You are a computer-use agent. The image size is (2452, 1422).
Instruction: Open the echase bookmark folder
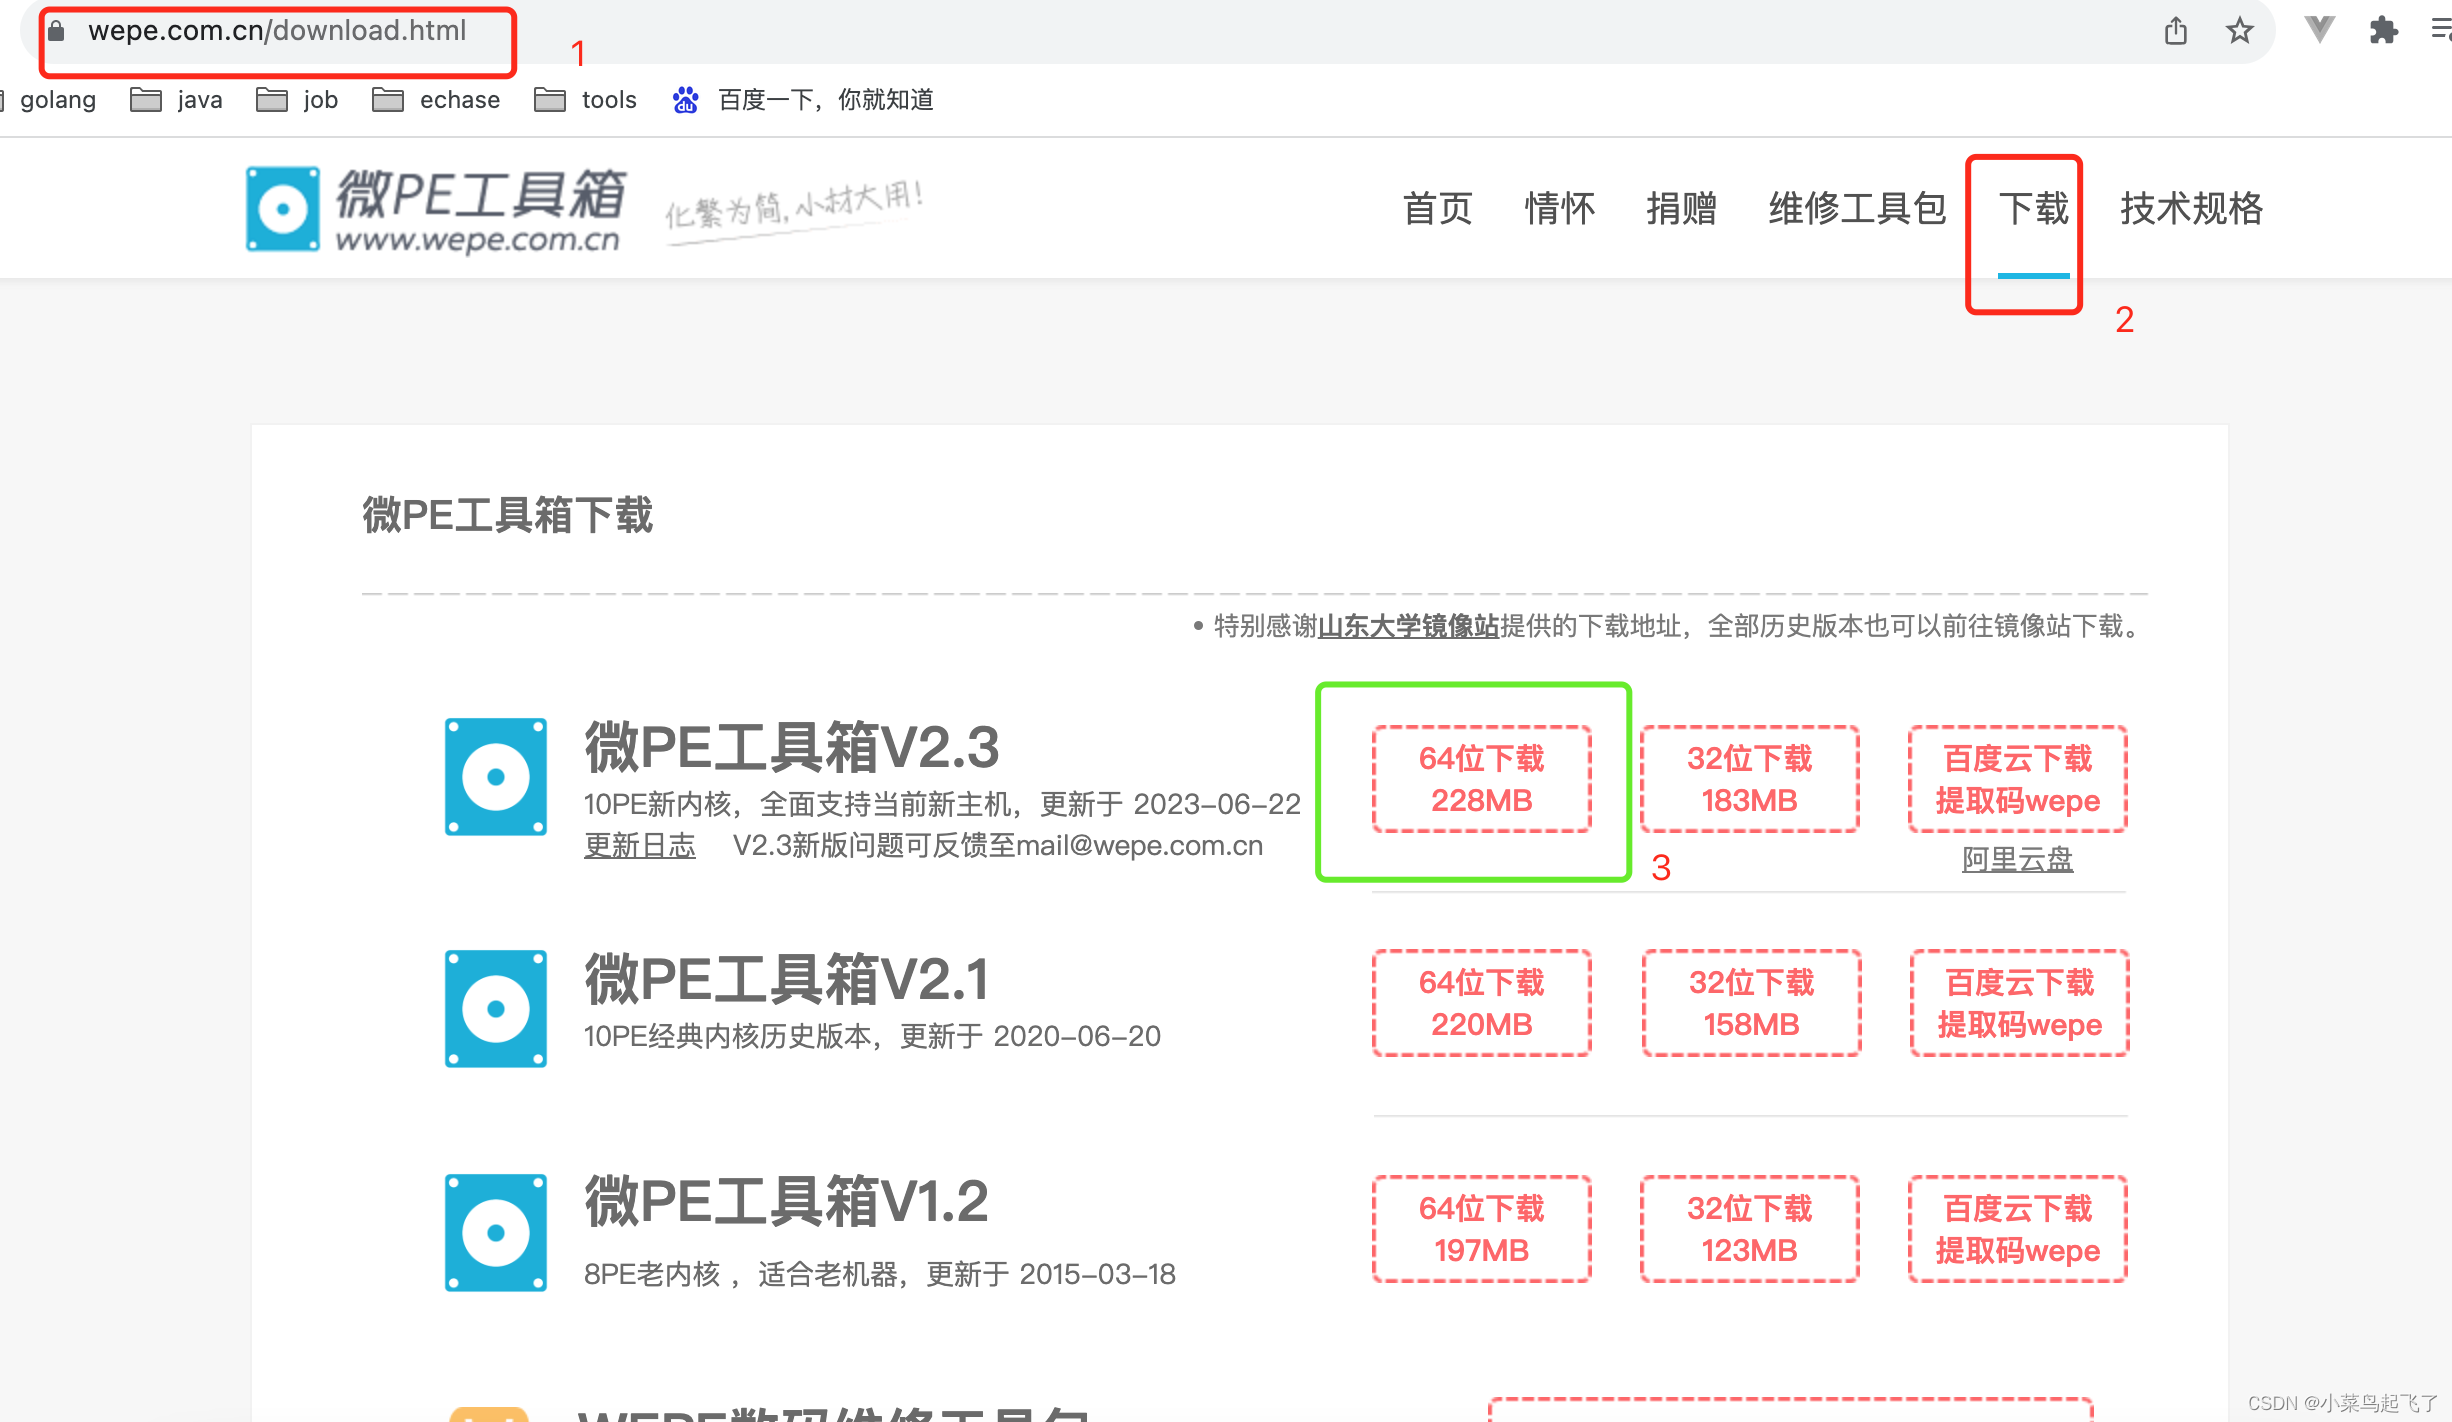tap(436, 100)
